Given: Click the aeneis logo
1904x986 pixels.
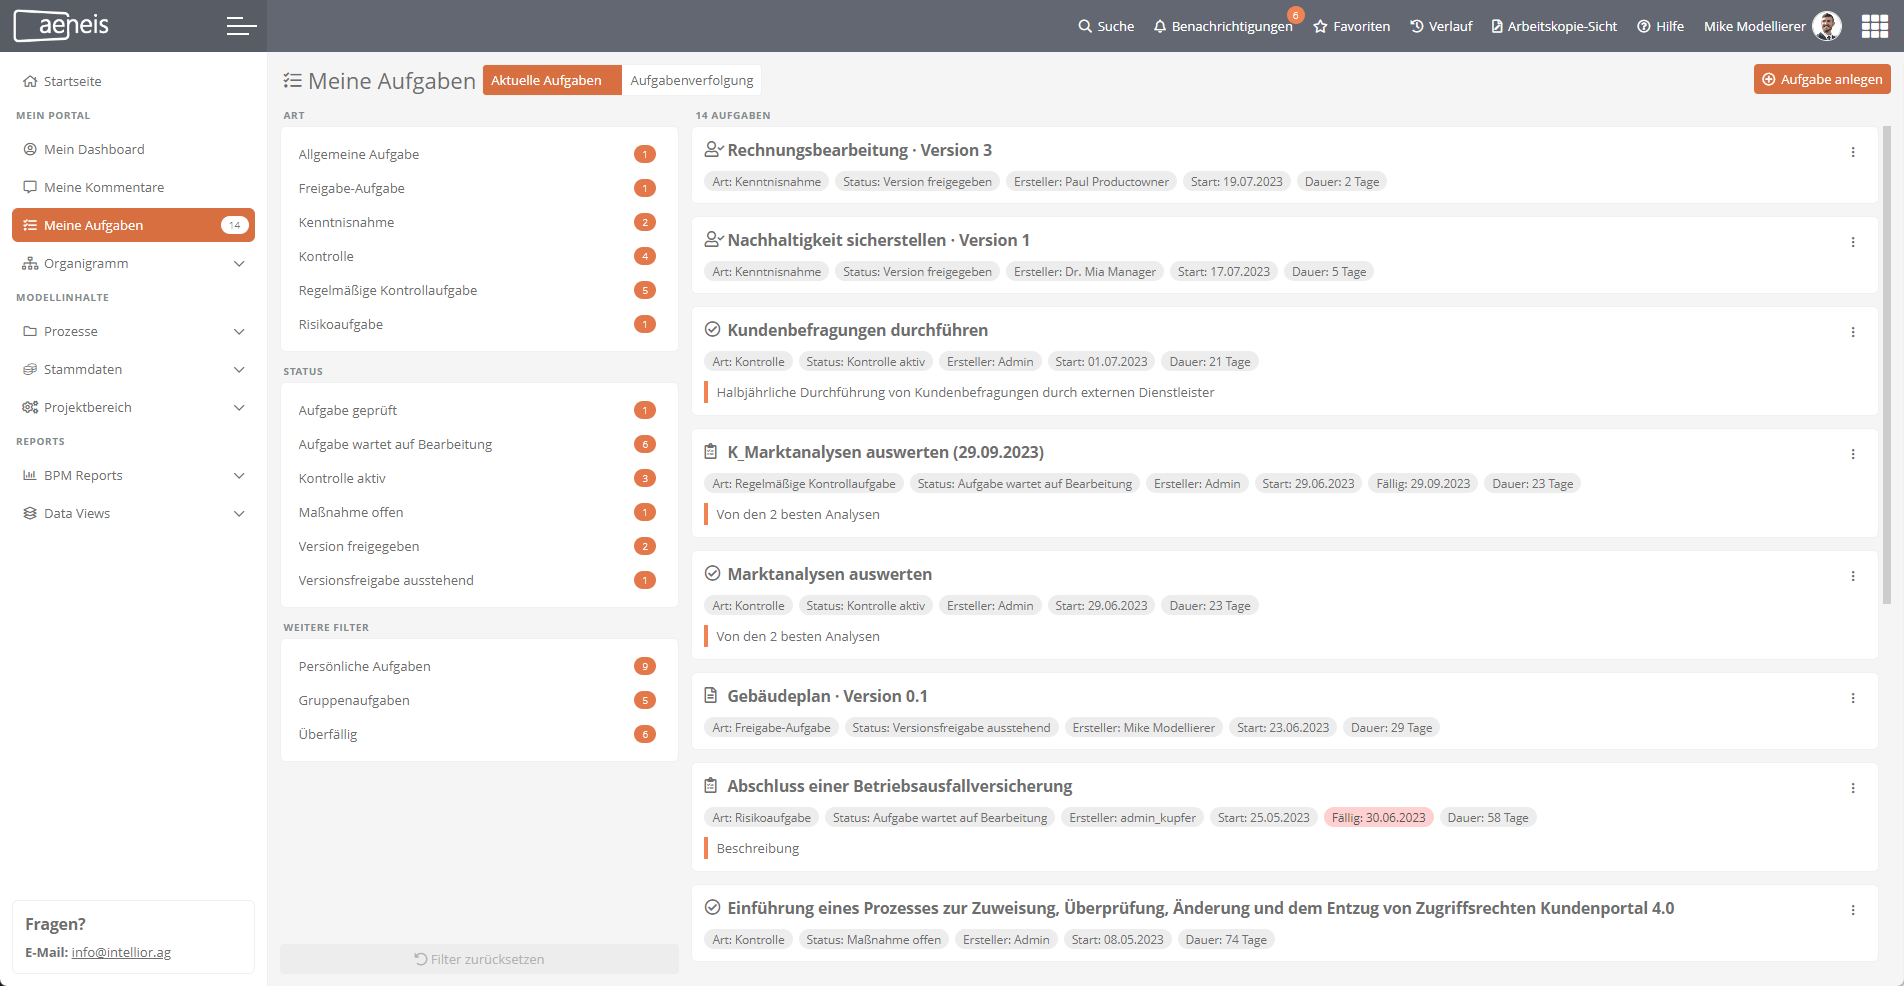Looking at the screenshot, I should click(61, 26).
